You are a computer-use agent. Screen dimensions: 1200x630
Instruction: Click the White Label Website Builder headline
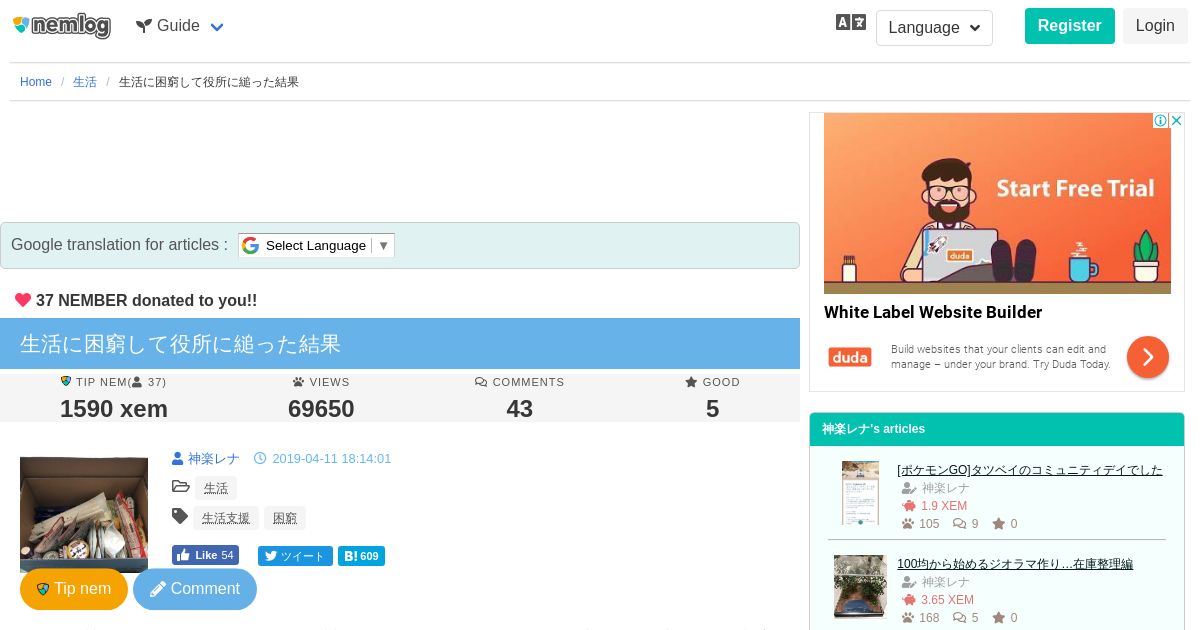pos(933,312)
